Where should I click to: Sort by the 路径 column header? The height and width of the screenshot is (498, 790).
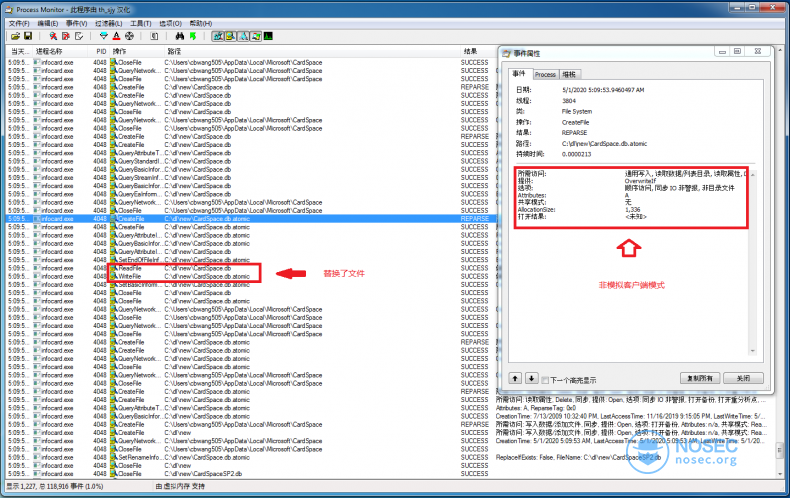tap(312, 51)
